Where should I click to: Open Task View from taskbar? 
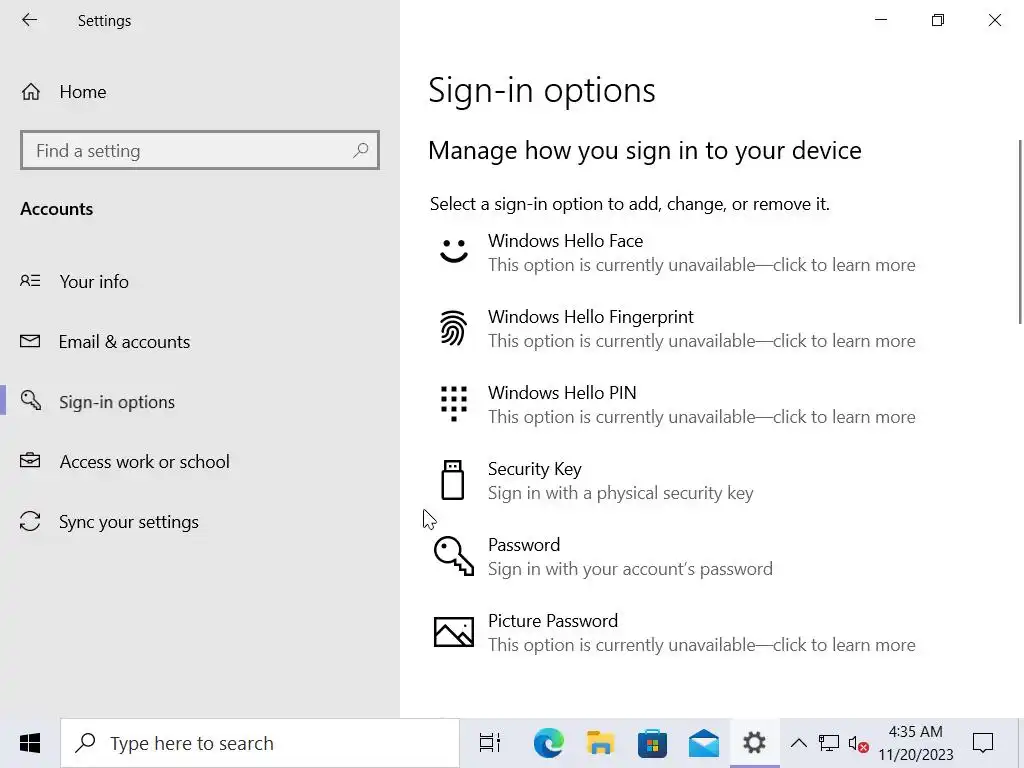click(x=490, y=743)
